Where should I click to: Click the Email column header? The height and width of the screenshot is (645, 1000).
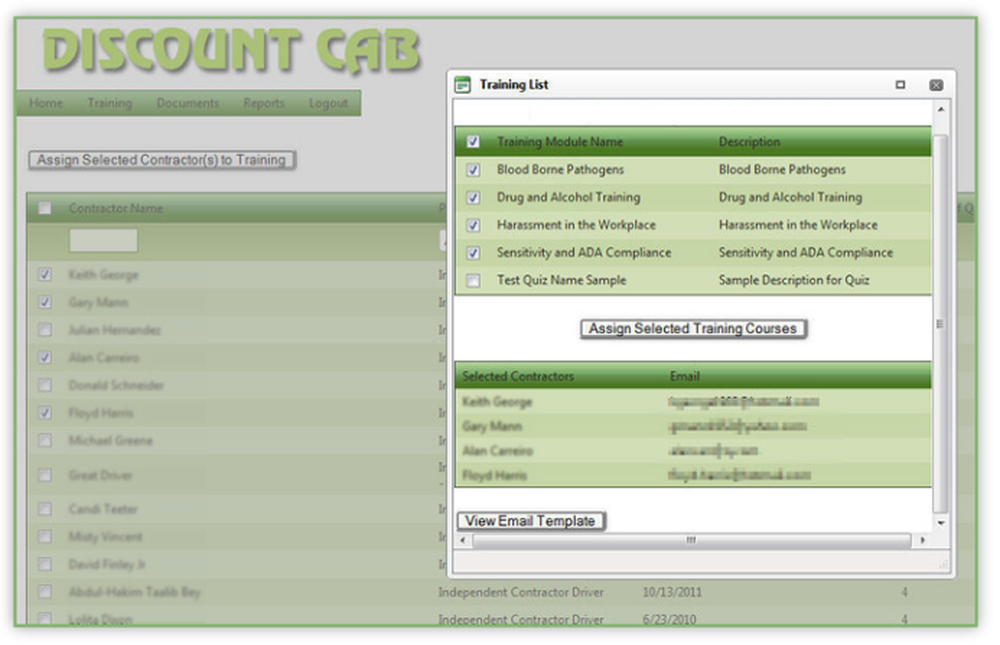coord(685,376)
